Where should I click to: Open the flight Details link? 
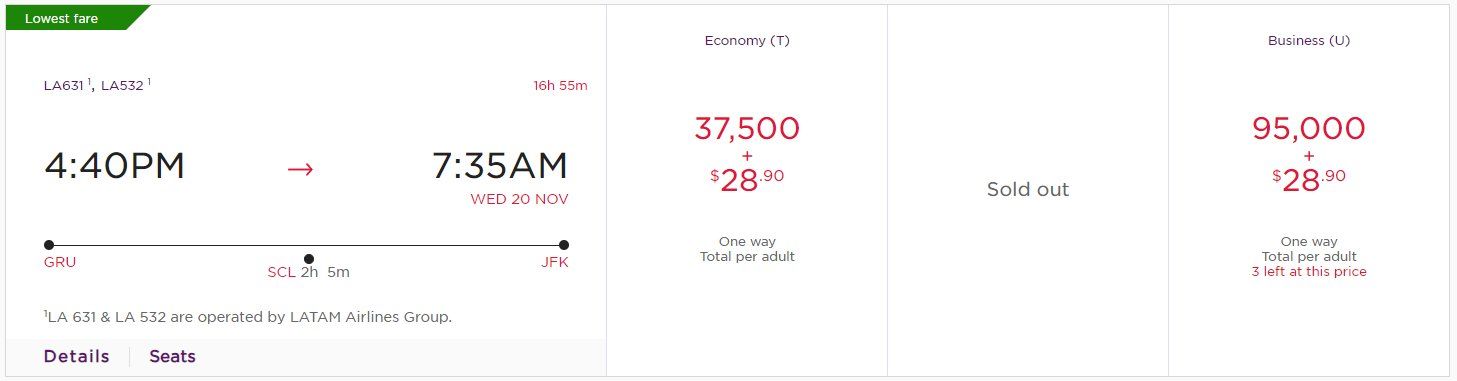coord(76,357)
